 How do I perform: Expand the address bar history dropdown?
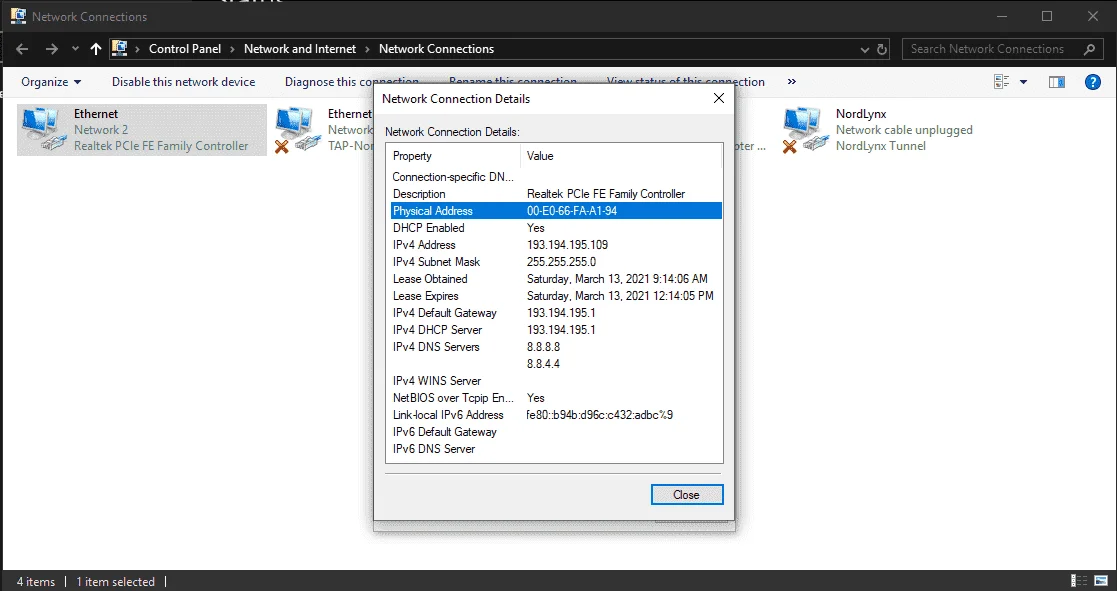point(864,50)
